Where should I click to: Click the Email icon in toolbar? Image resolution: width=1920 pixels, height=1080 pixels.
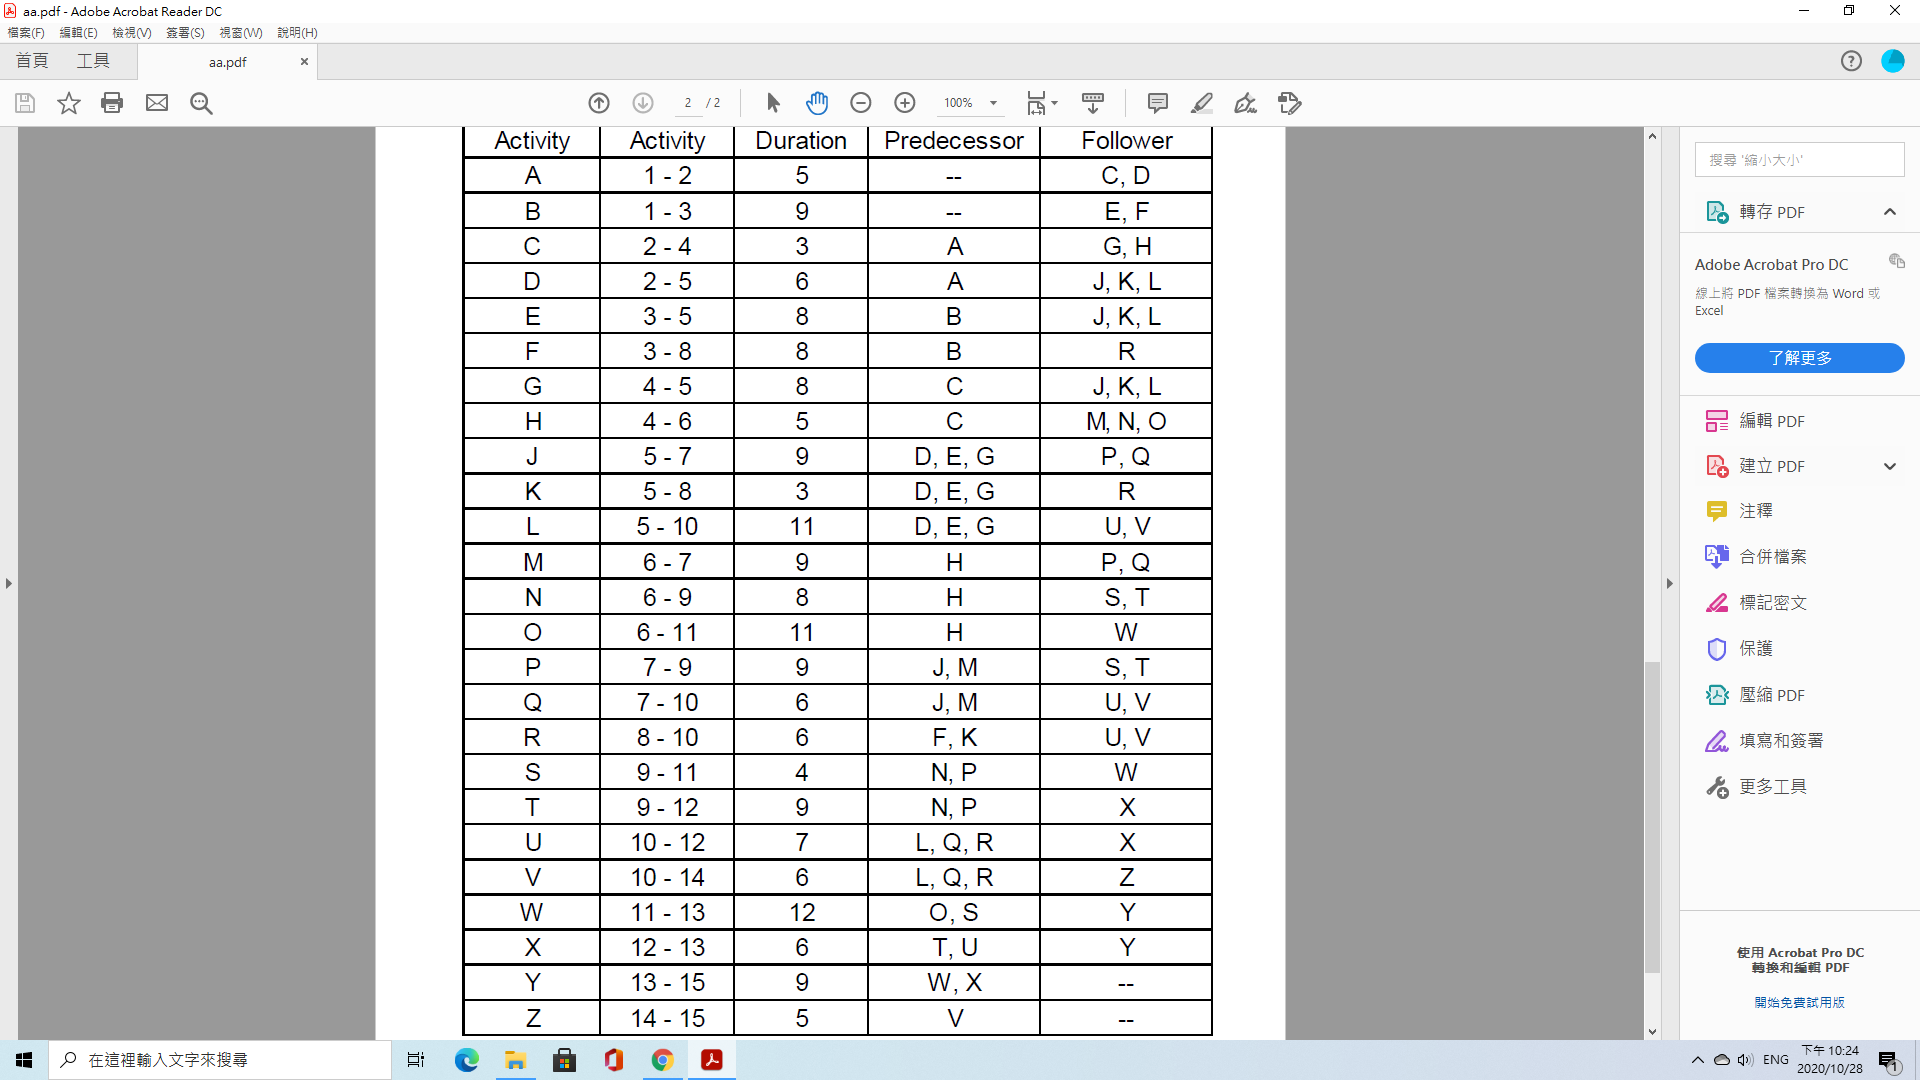[157, 103]
